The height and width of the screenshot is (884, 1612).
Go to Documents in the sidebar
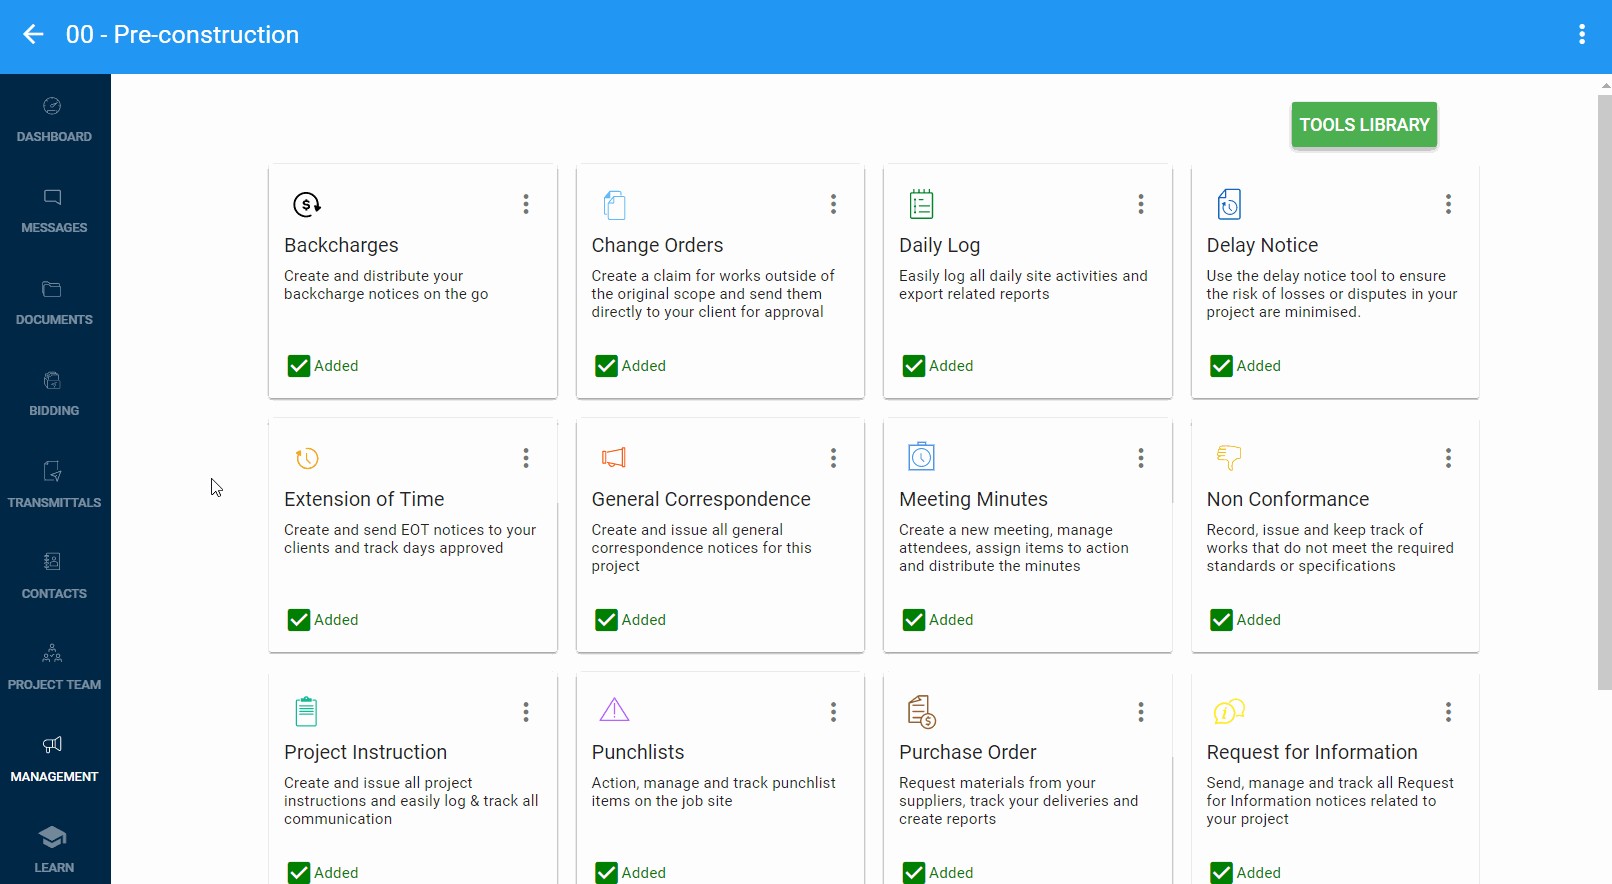tap(54, 303)
